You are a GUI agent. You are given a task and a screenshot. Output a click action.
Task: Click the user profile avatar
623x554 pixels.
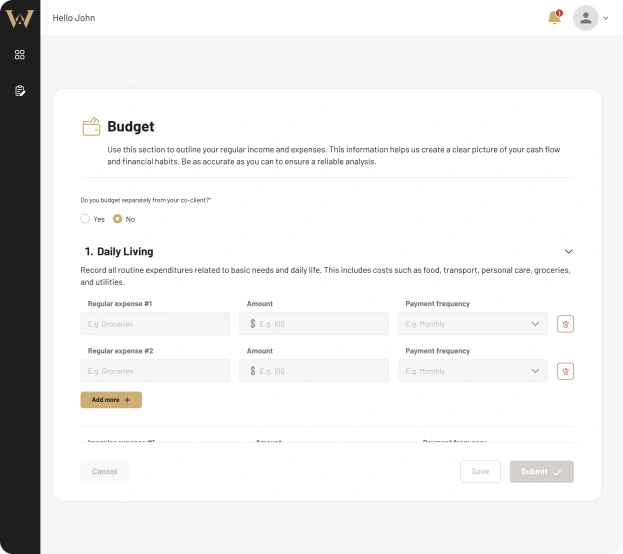(585, 18)
